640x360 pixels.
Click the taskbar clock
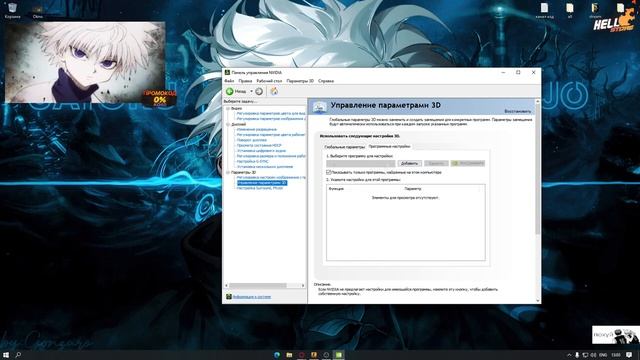(x=616, y=355)
